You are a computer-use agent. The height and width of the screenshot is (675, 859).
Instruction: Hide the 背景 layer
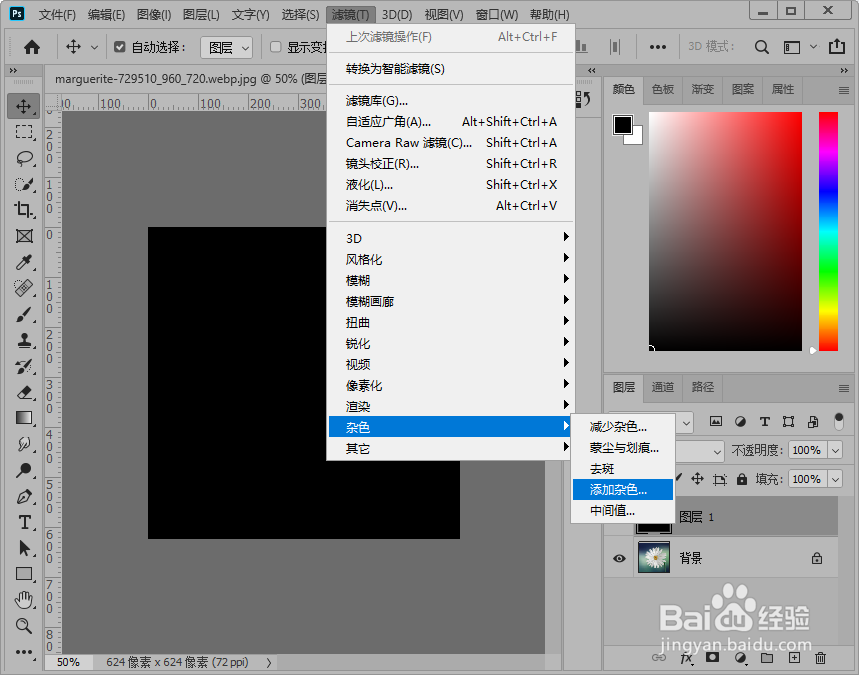tap(620, 558)
